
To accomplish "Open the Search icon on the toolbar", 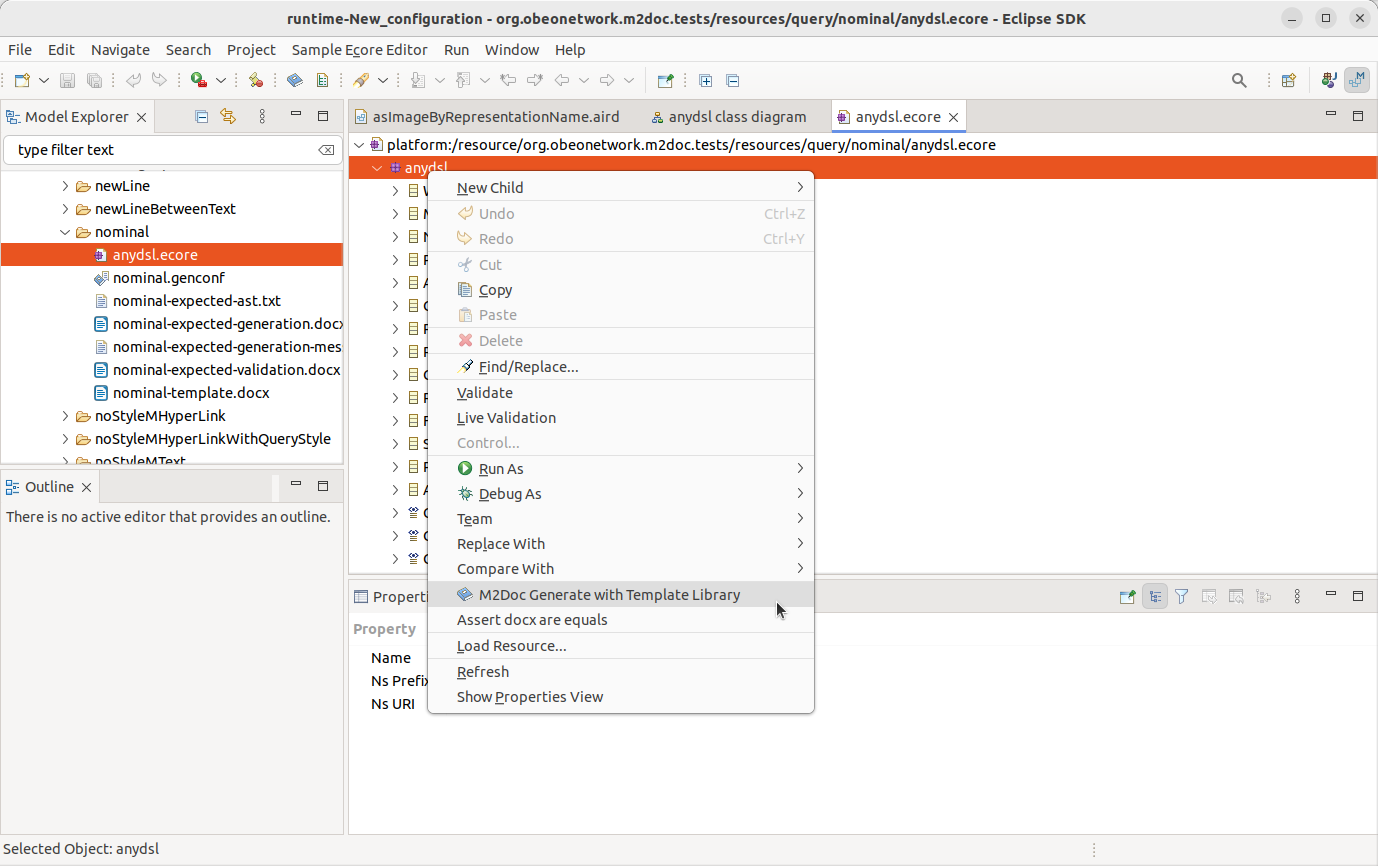I will pyautogui.click(x=1239, y=80).
